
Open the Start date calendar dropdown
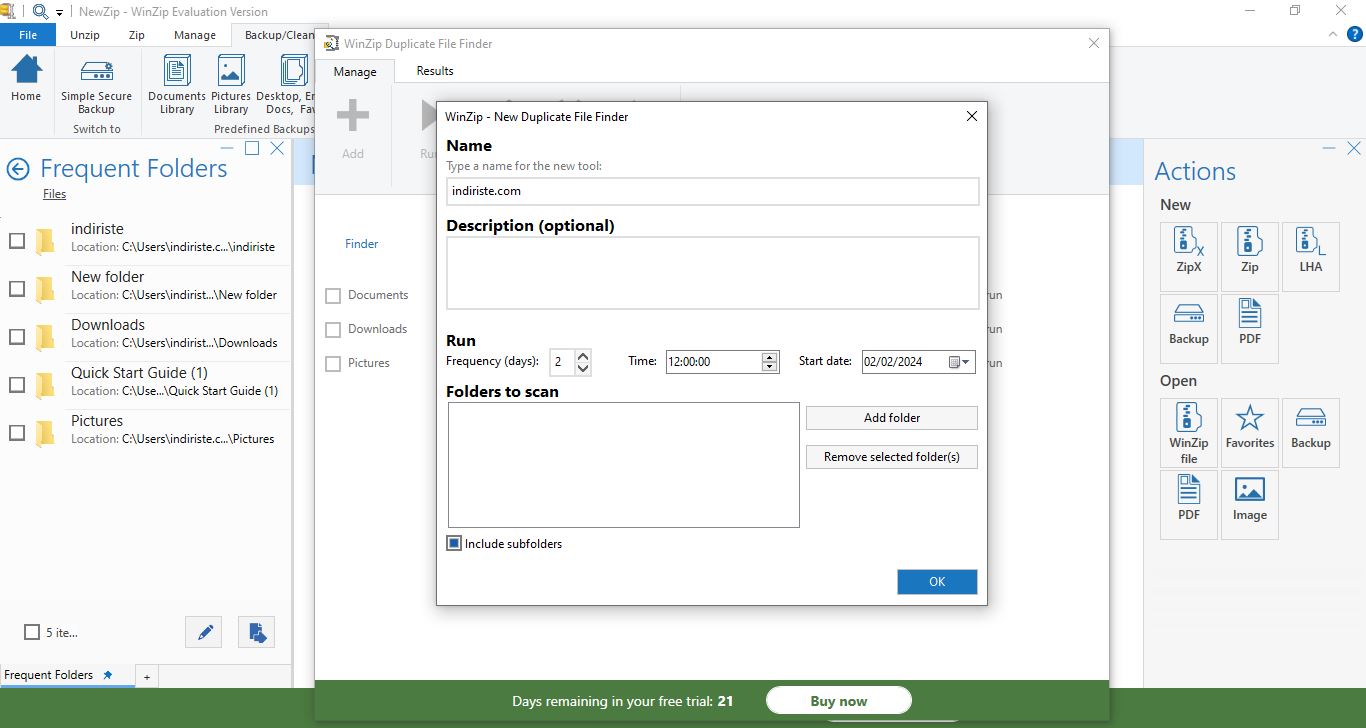tap(959, 362)
